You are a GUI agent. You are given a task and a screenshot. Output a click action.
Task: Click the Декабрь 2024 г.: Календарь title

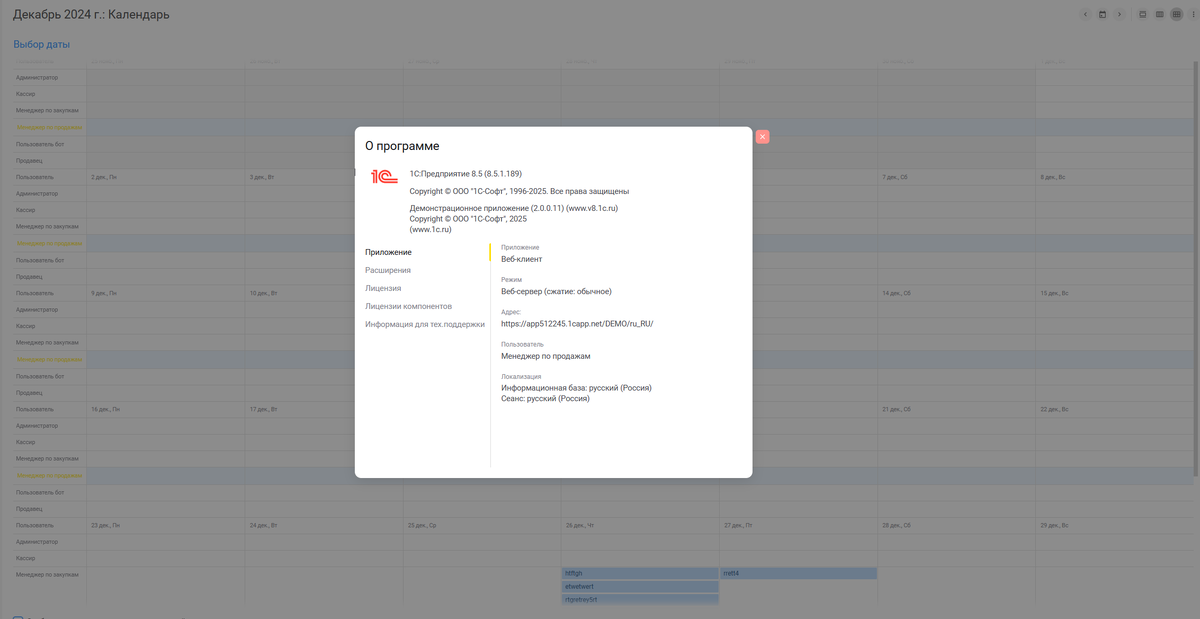(91, 15)
